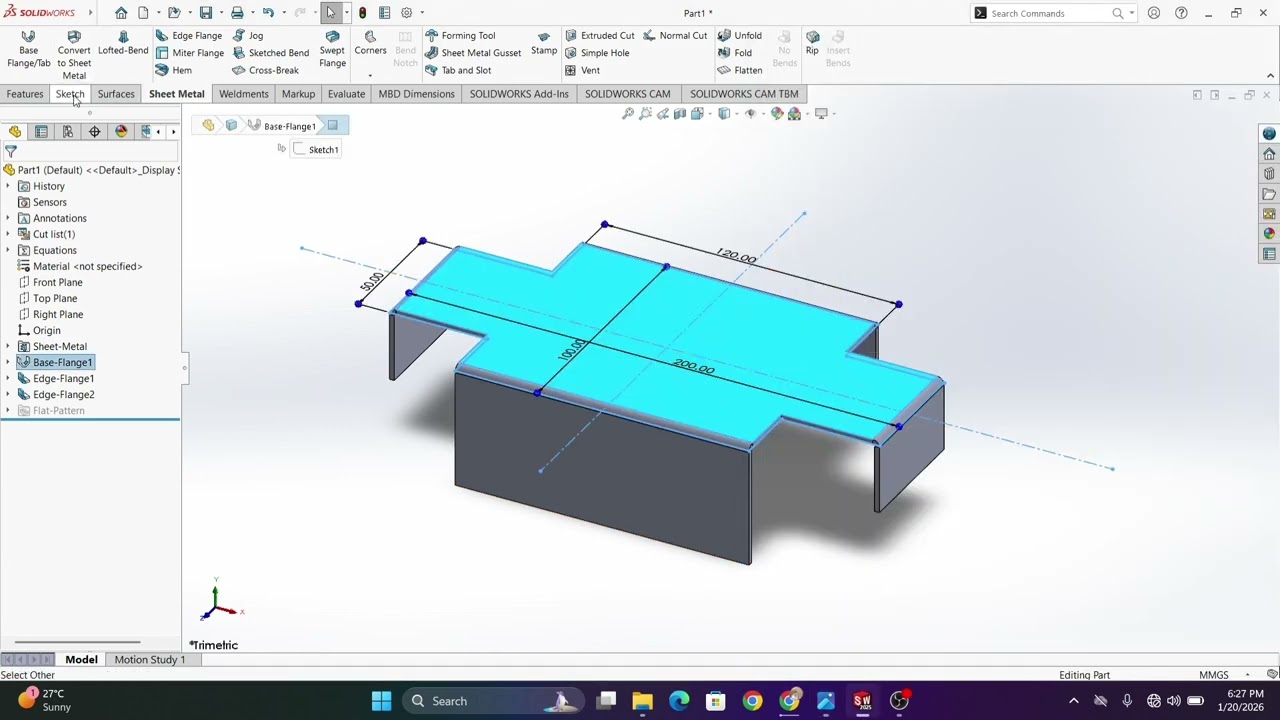This screenshot has height=720, width=1280.
Task: Click the 200.00 dimension value
Action: point(694,367)
